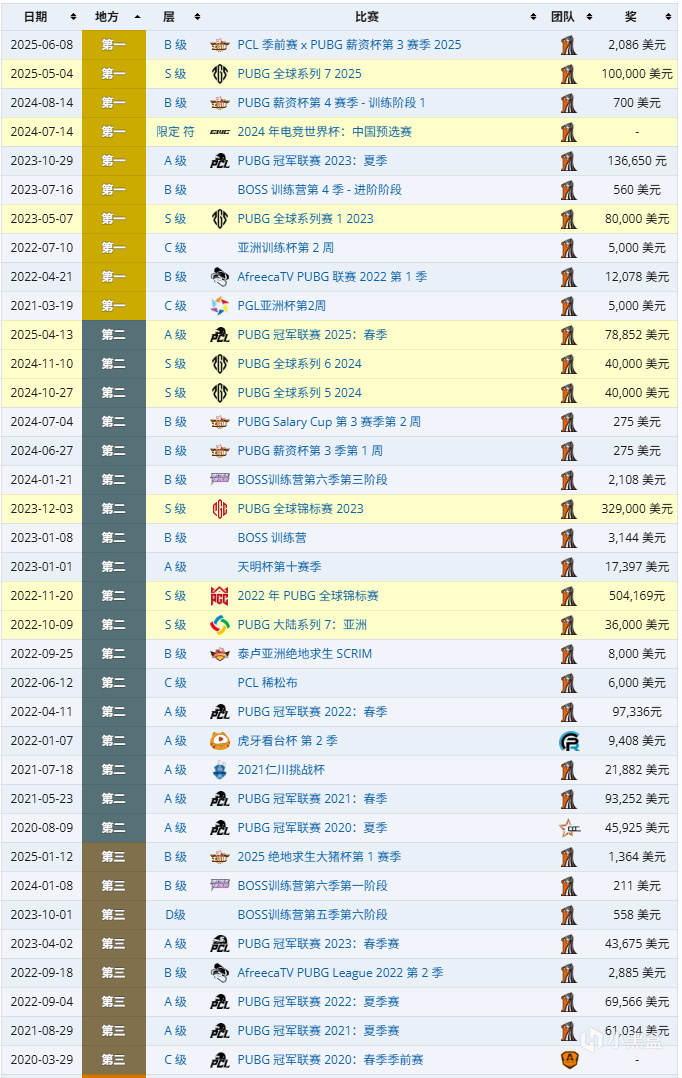Select the prize cell 329,000 美元
The image size is (682, 1078).
[637, 509]
